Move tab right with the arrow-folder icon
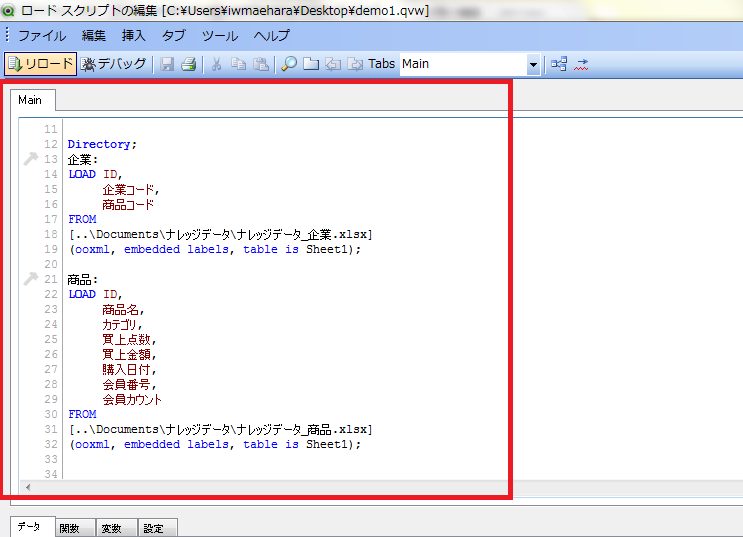This screenshot has height=537, width=743. tap(355, 64)
